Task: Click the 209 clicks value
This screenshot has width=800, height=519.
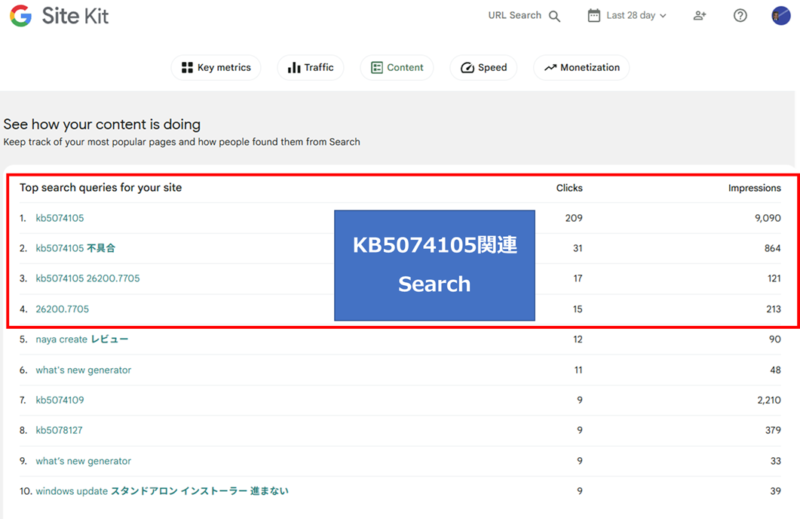Action: click(573, 218)
